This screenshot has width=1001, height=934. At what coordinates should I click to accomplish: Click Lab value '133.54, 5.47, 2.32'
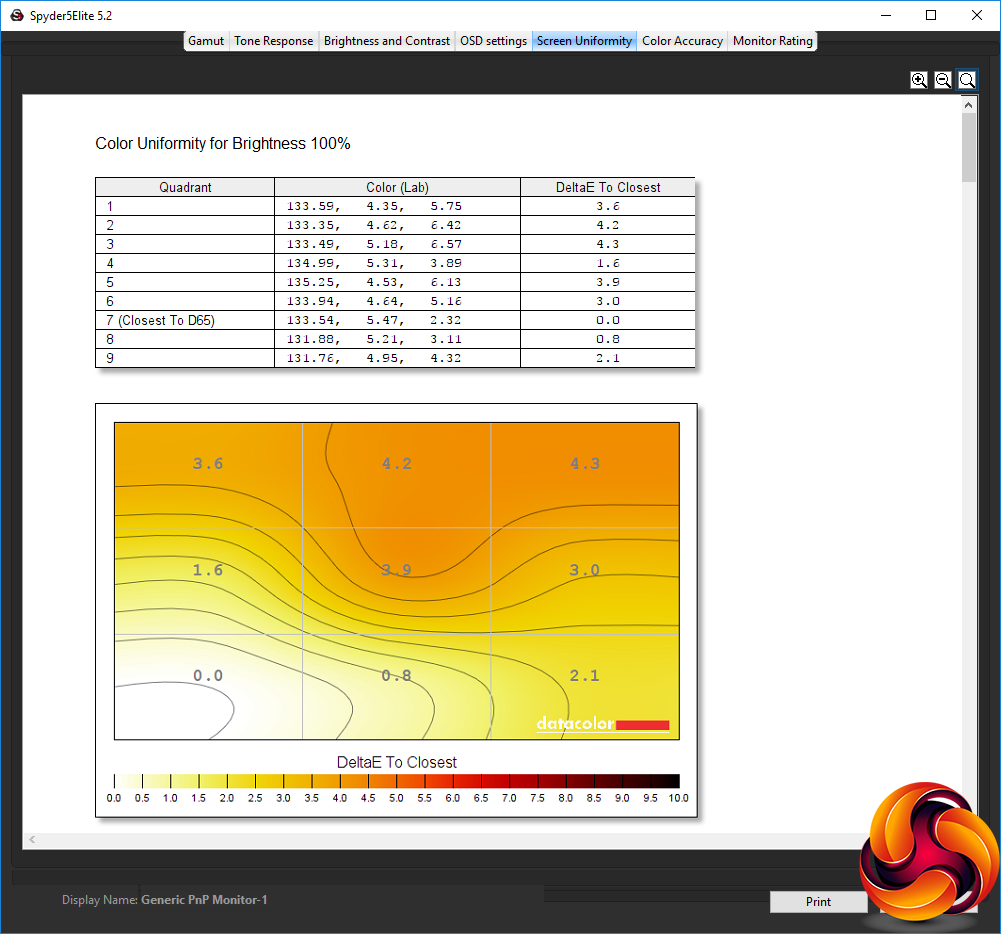pyautogui.click(x=374, y=320)
